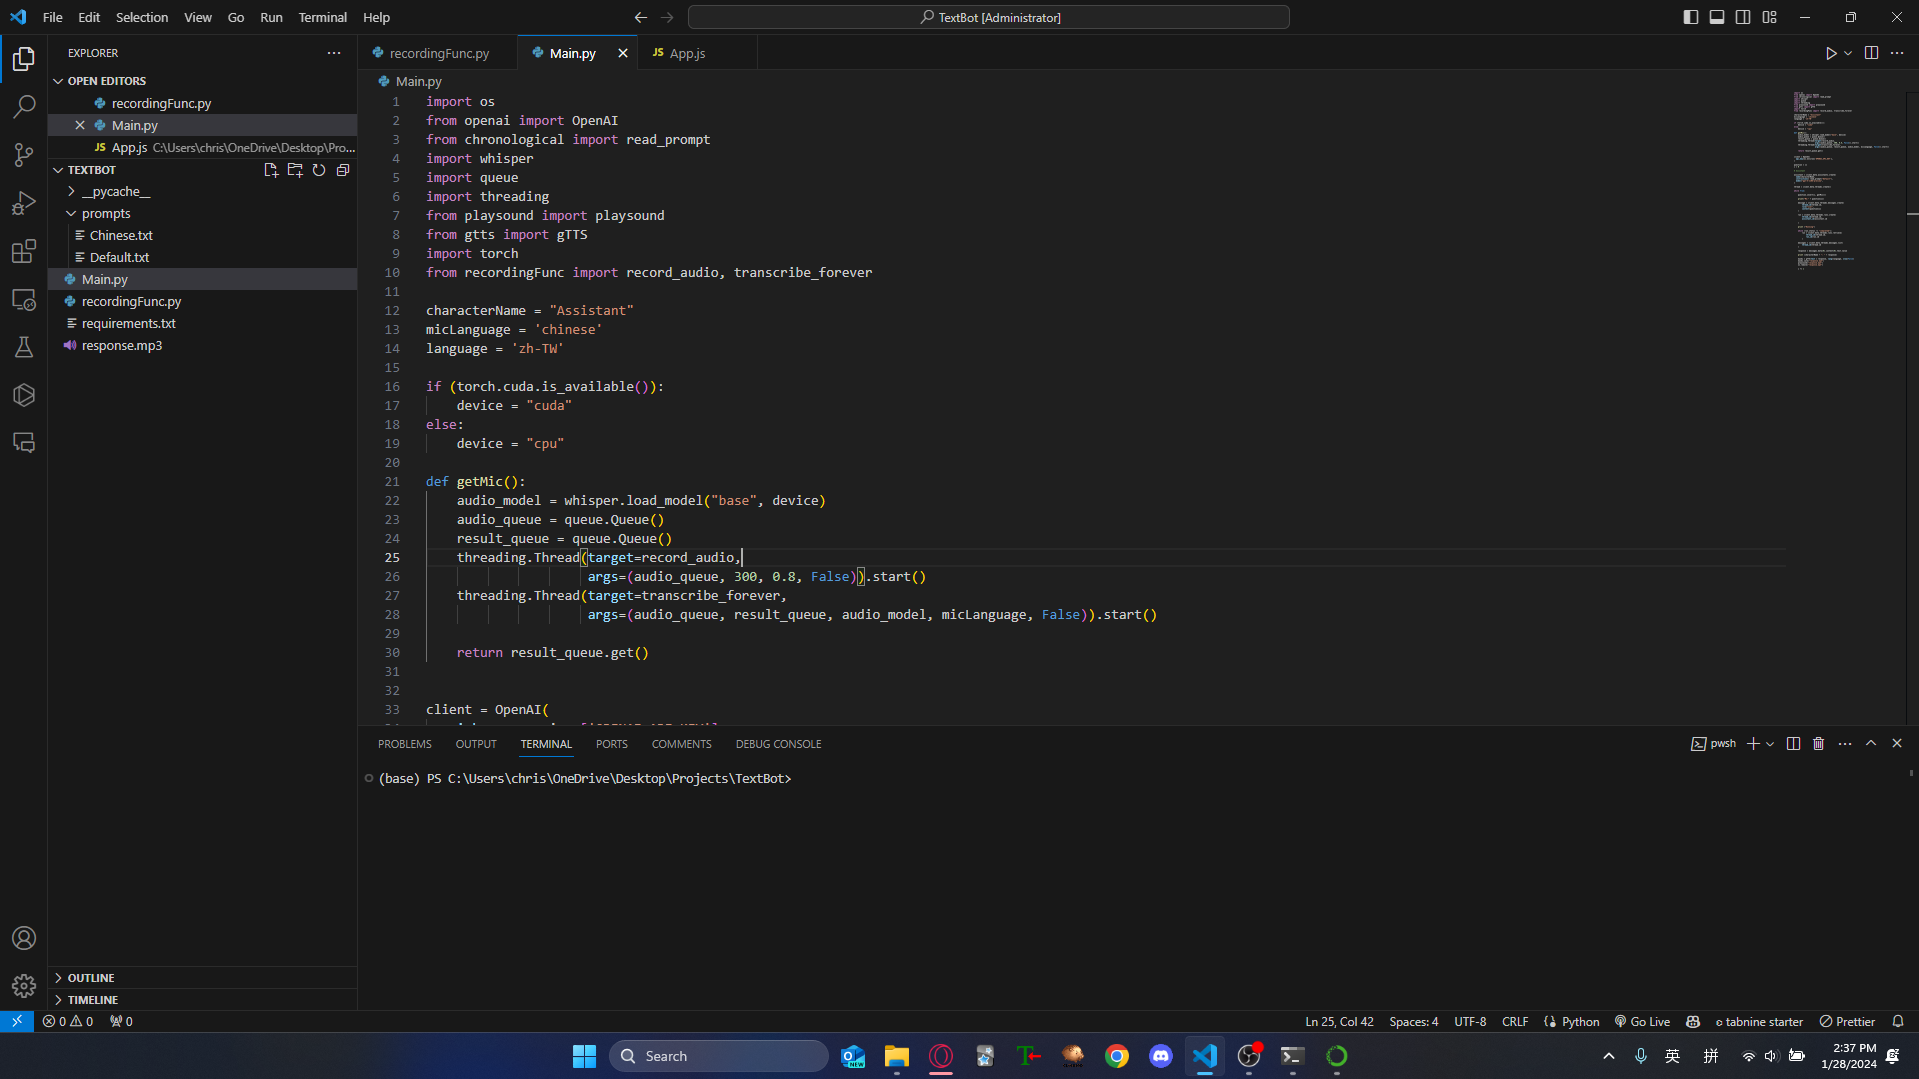Refresh the TEXTBOT explorer tree

click(319, 170)
